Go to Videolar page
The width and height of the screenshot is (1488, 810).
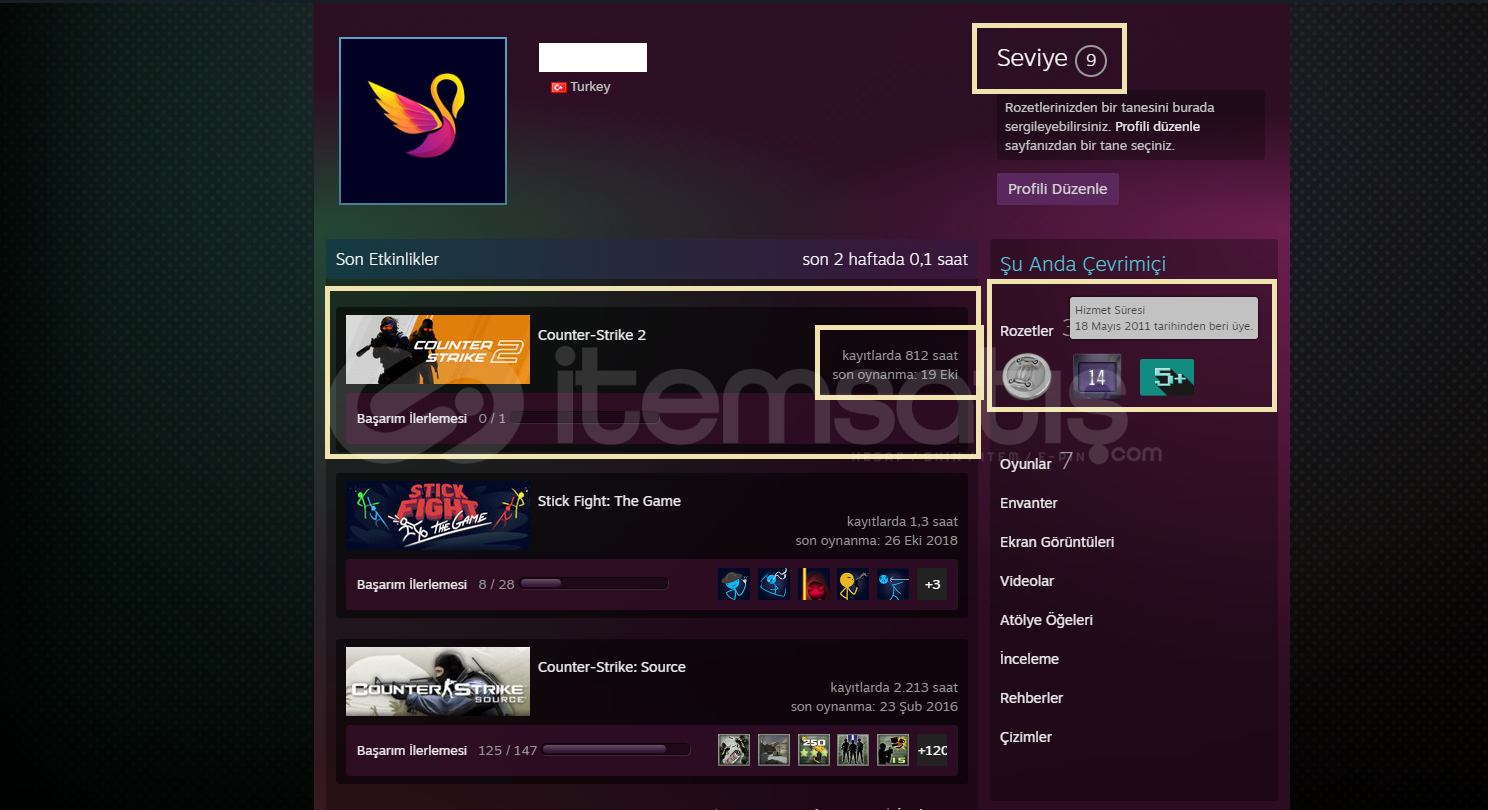(1027, 581)
